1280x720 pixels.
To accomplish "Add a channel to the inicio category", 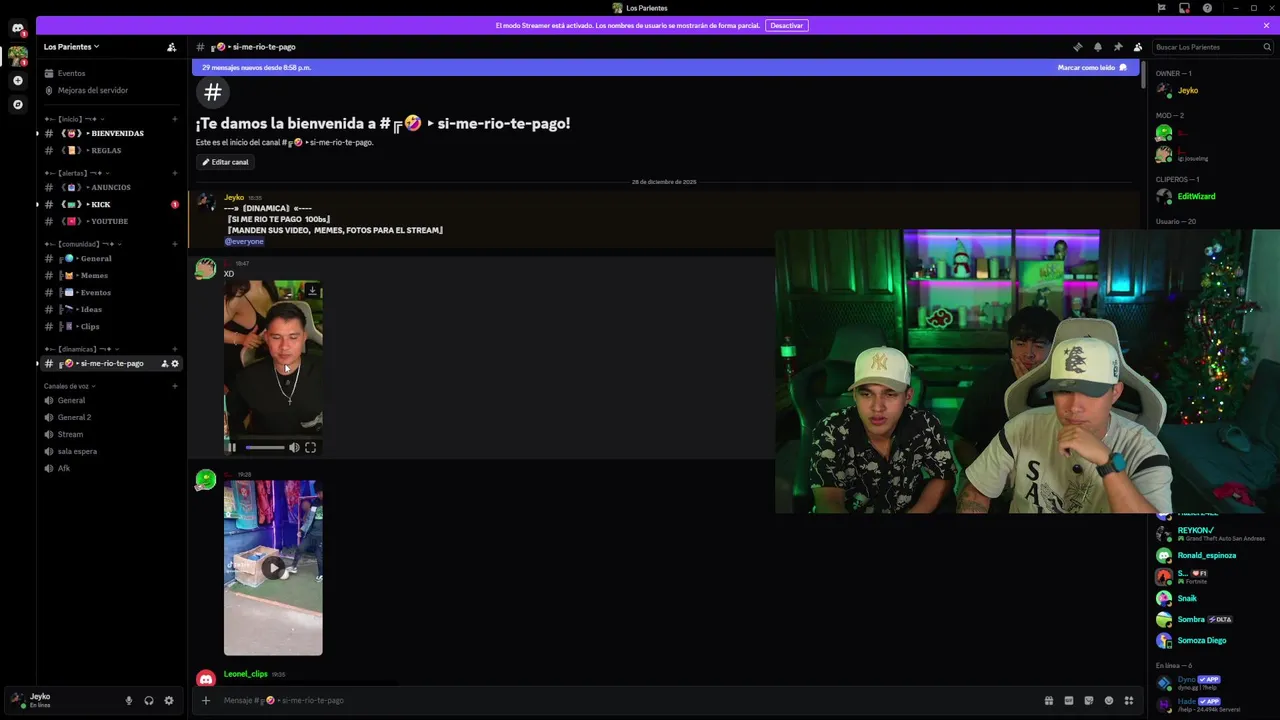I will pyautogui.click(x=175, y=119).
